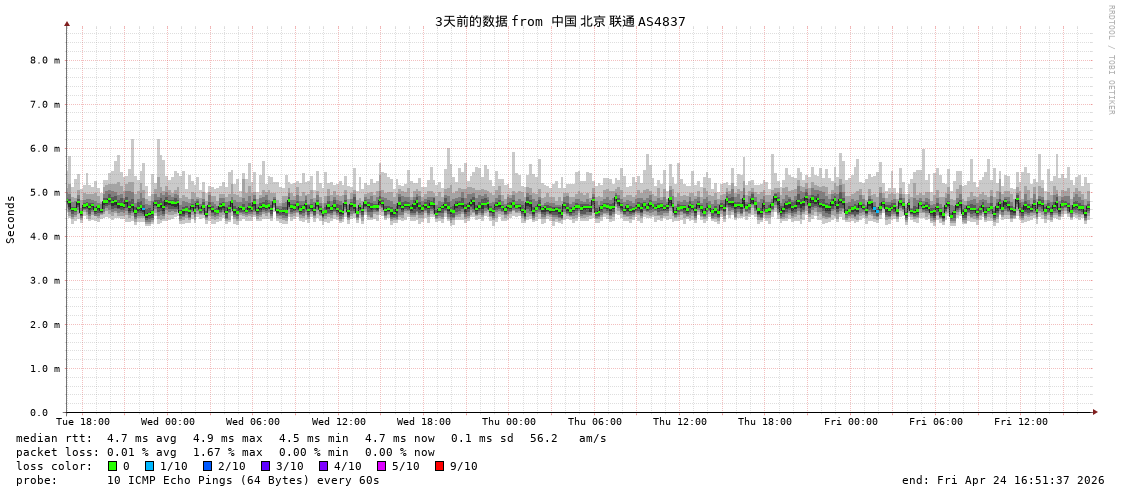Click the blue 2/10 loss swatch
This screenshot has width=1121, height=494.
[x=207, y=466]
